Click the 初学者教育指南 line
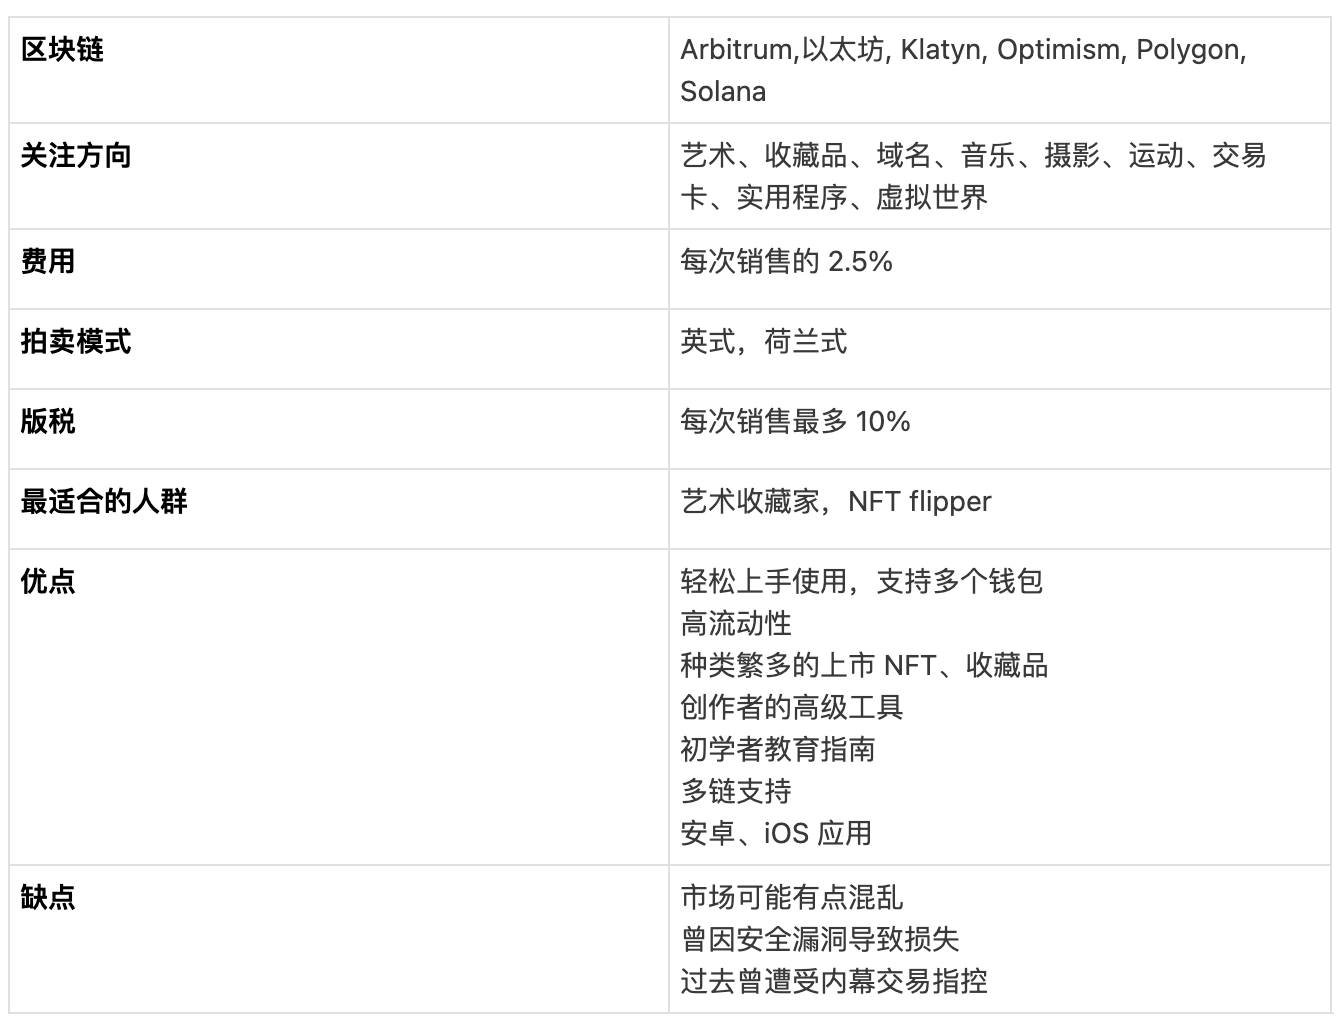This screenshot has width=1342, height=1036. pos(778,750)
